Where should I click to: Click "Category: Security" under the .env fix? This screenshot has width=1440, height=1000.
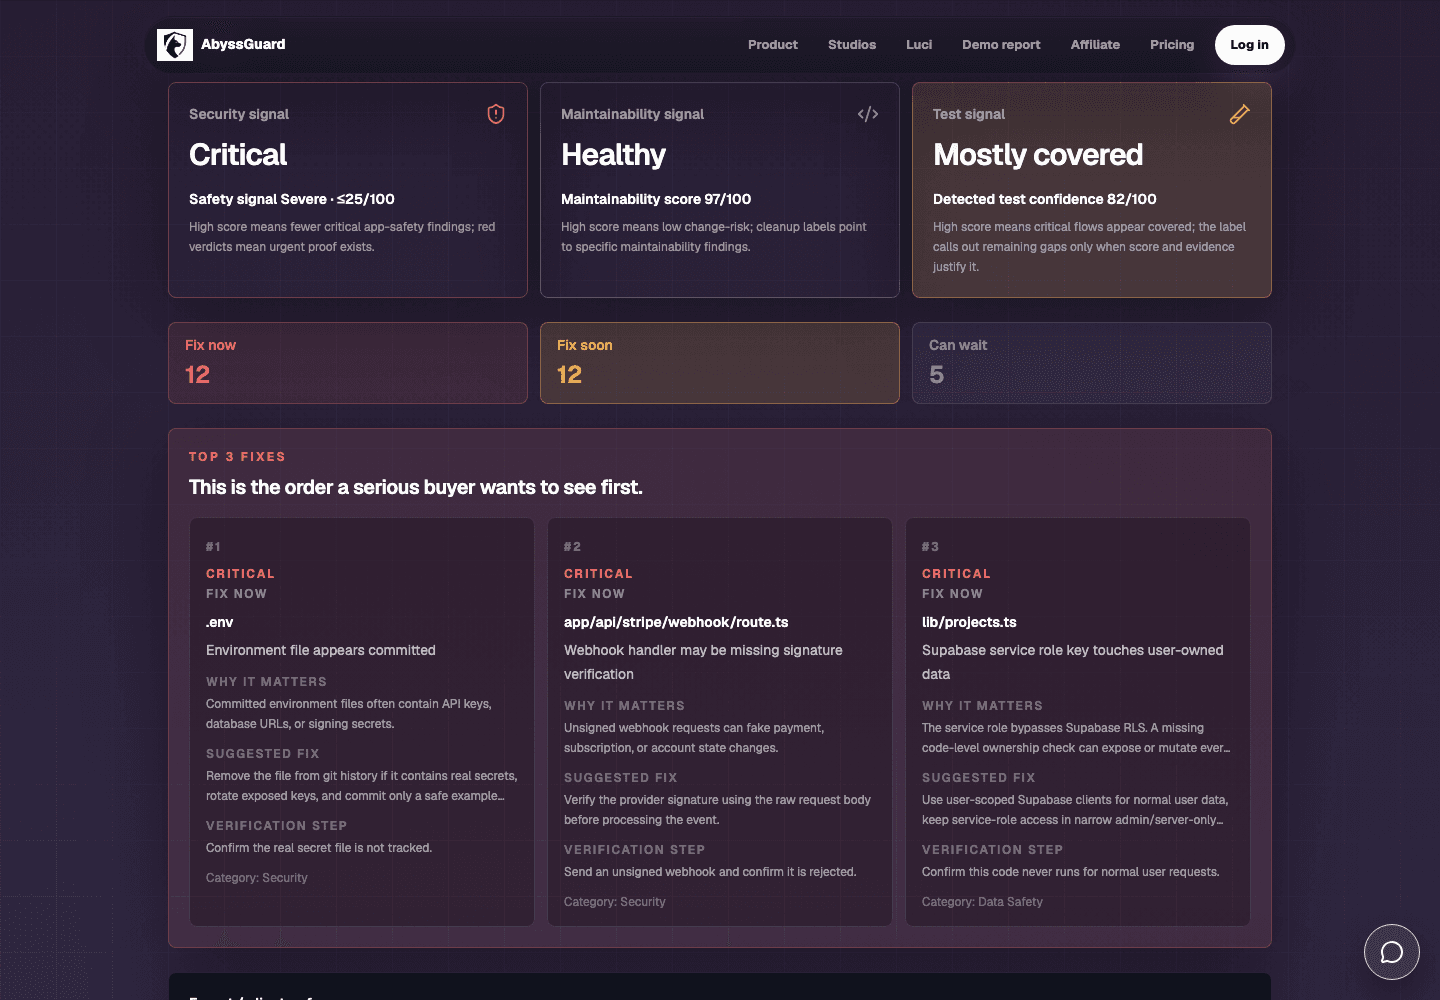(x=257, y=878)
